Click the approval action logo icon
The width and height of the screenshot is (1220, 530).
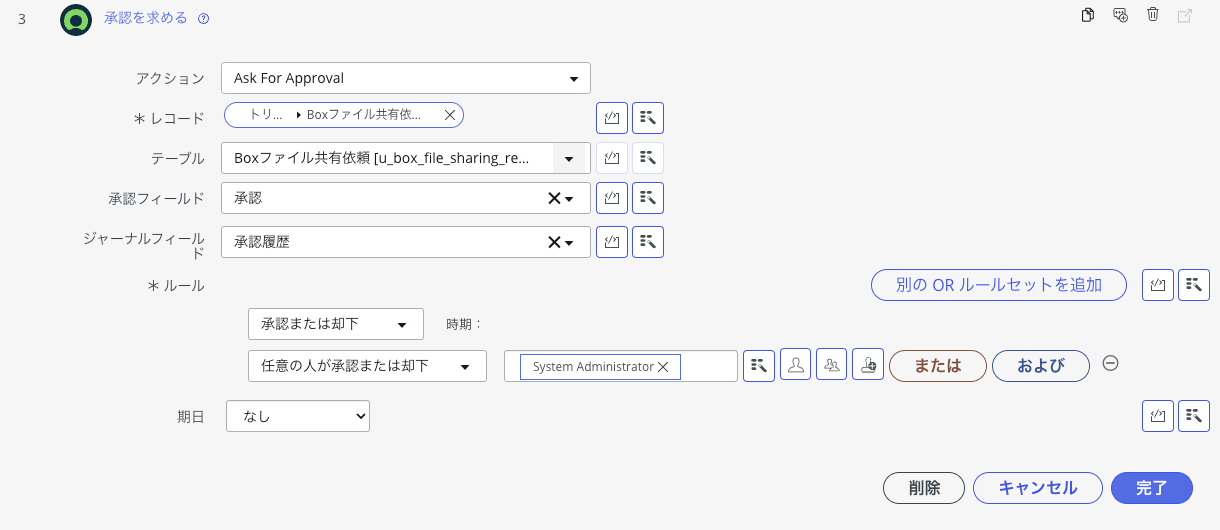[76, 19]
